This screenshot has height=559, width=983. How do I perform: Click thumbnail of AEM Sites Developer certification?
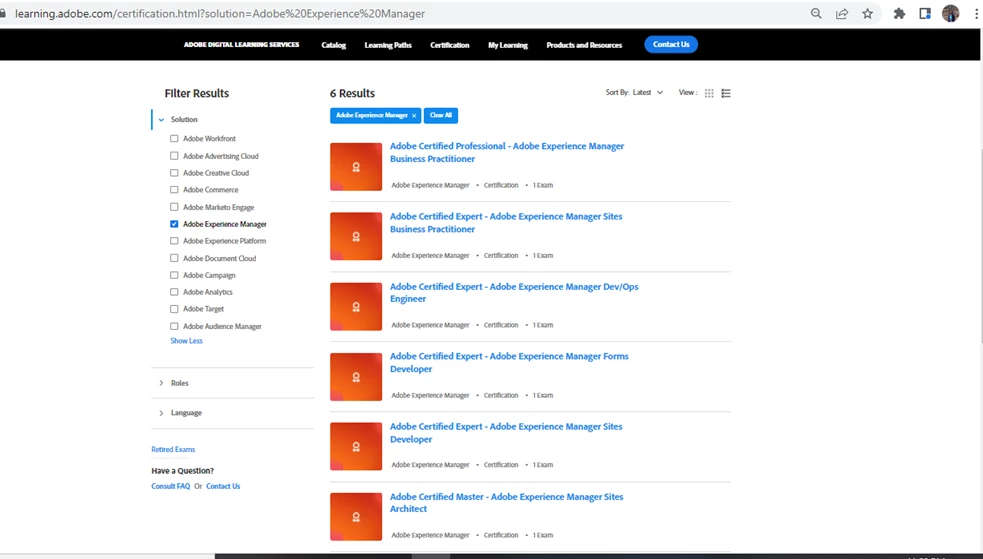pyautogui.click(x=356, y=446)
